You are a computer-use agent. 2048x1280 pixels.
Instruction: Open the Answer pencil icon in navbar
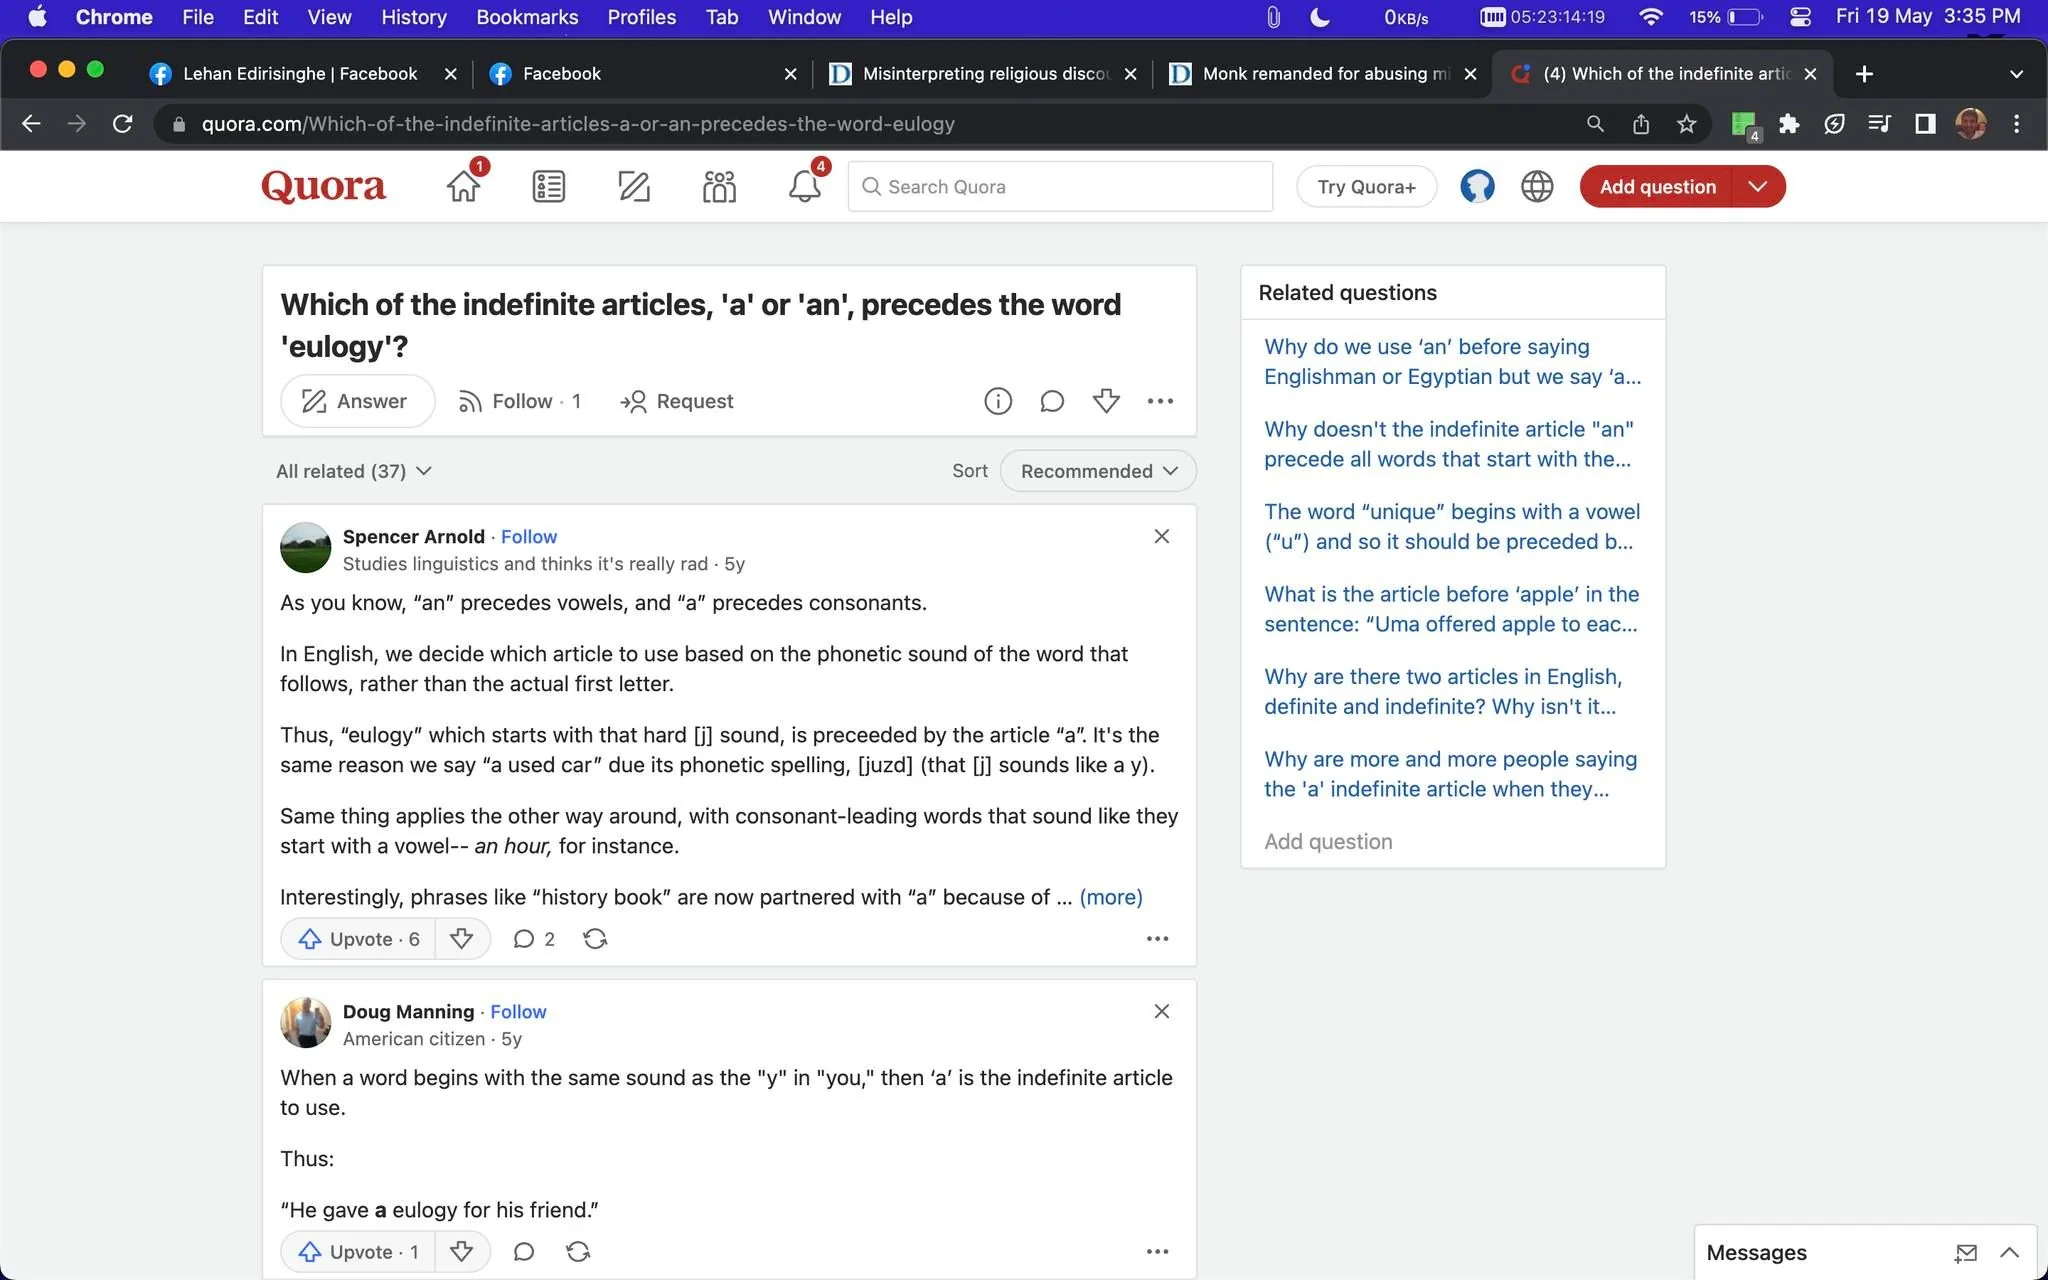634,186
